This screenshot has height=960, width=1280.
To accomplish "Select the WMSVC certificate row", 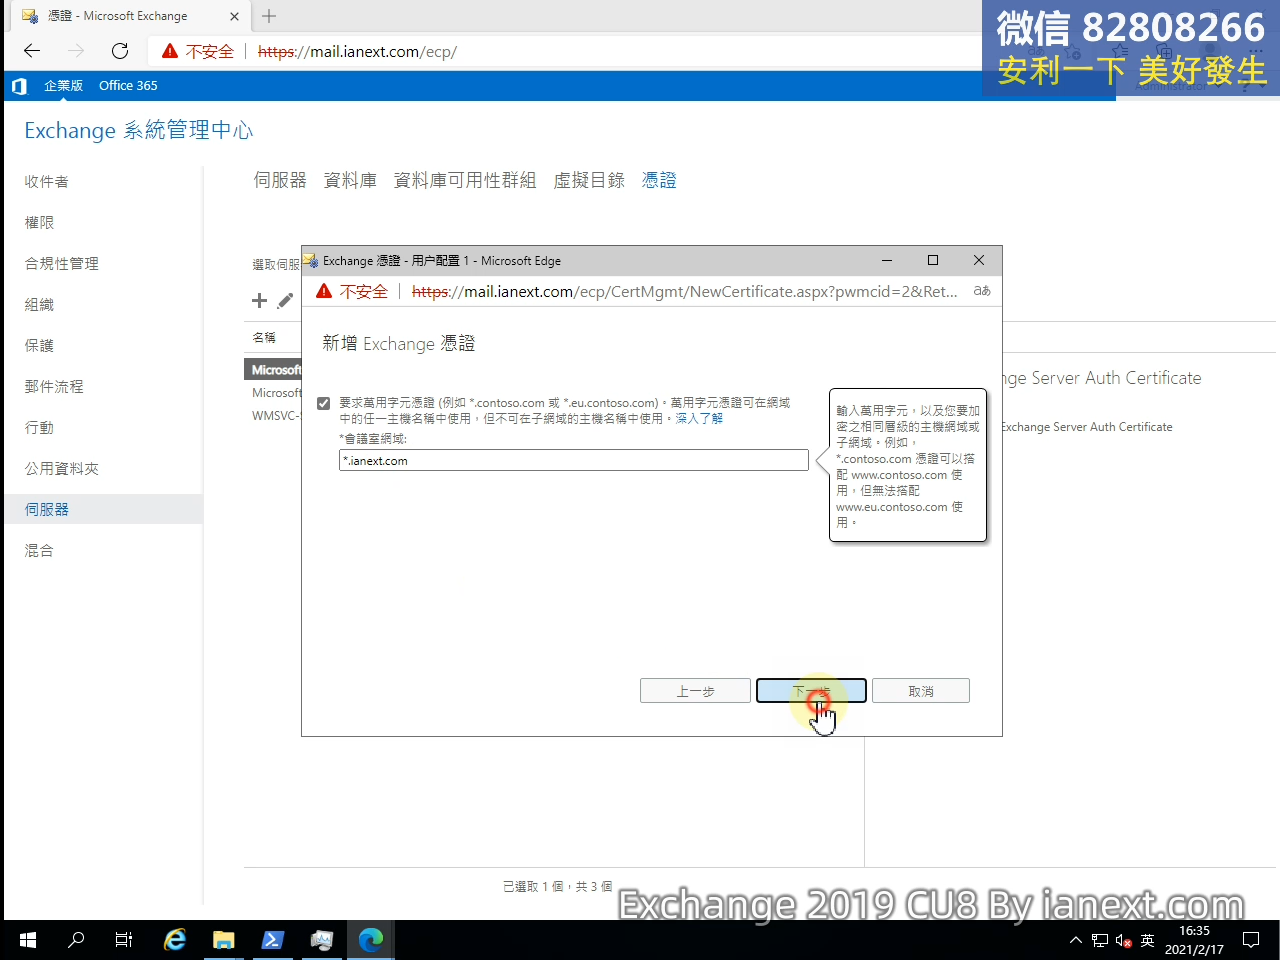I will point(275,415).
